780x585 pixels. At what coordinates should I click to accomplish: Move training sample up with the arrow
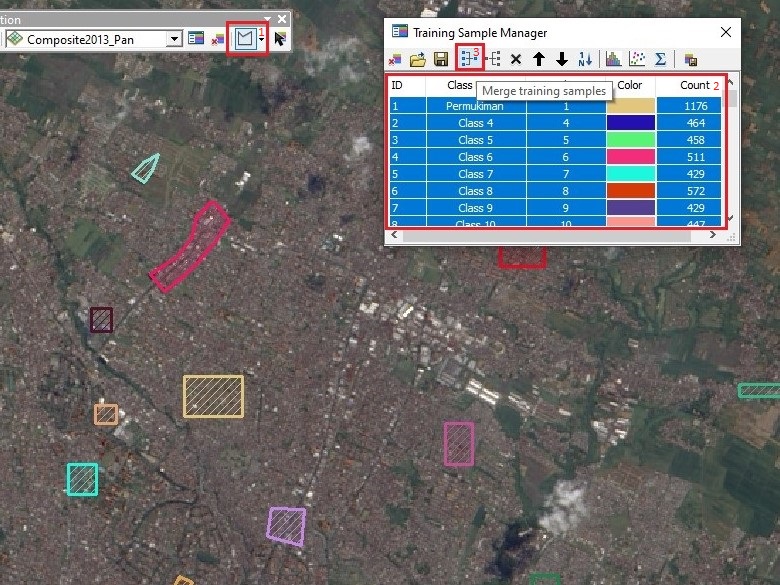tap(539, 60)
